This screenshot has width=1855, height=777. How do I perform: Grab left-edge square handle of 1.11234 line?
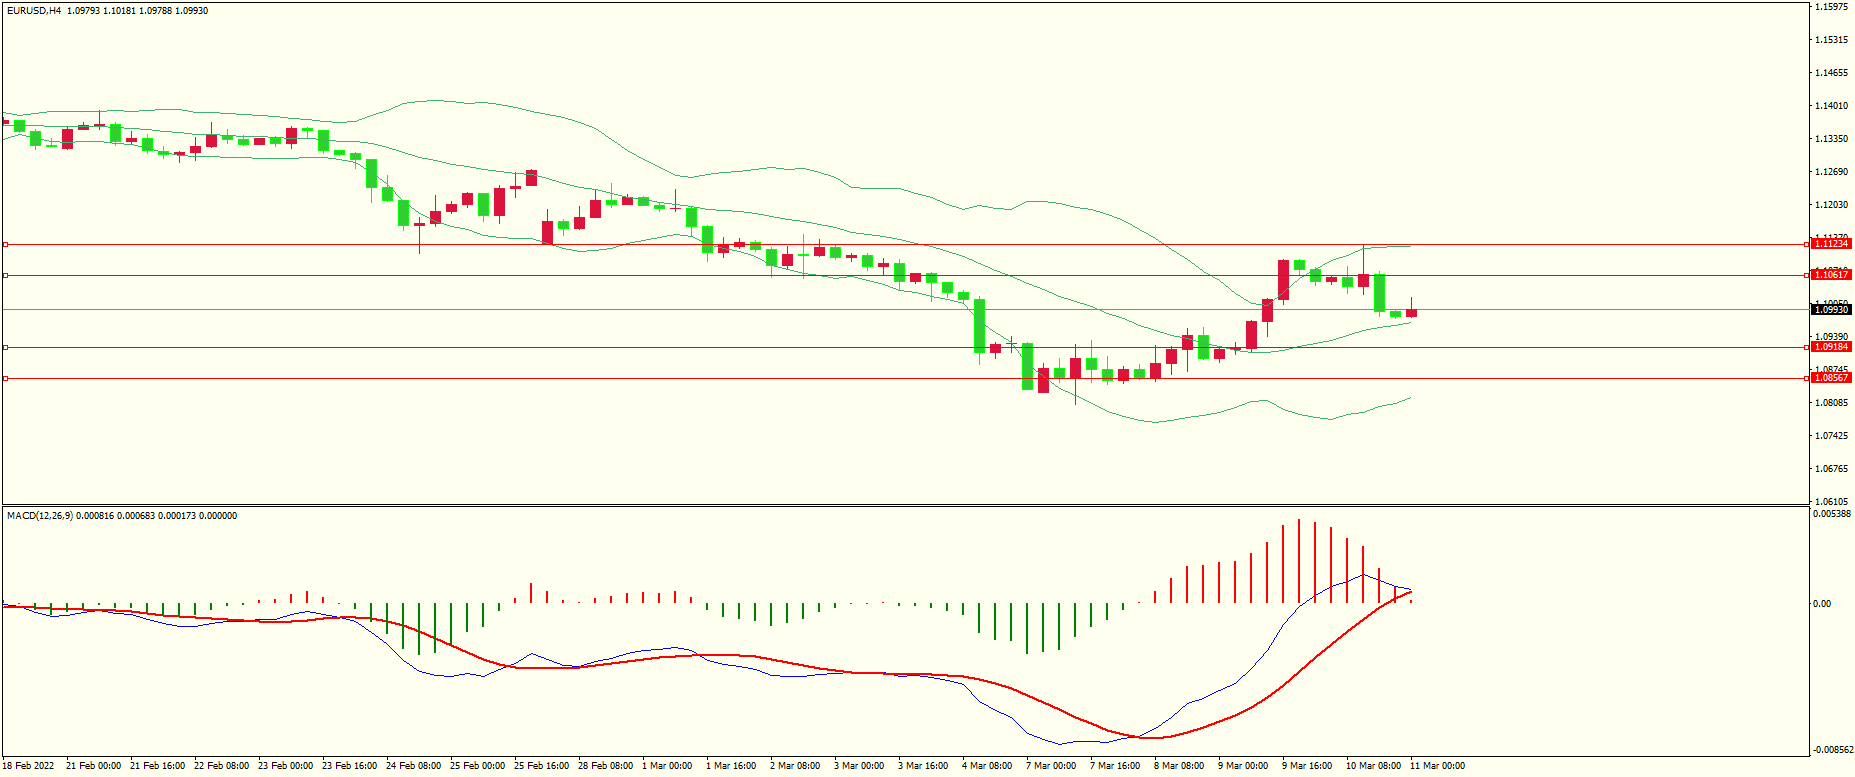tap(5, 244)
